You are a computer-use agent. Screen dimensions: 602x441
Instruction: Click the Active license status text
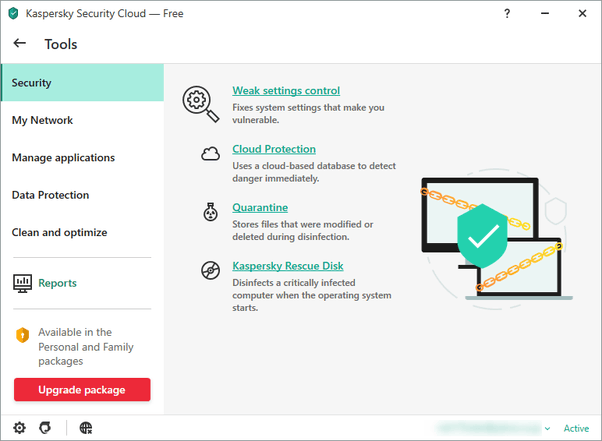click(x=576, y=428)
